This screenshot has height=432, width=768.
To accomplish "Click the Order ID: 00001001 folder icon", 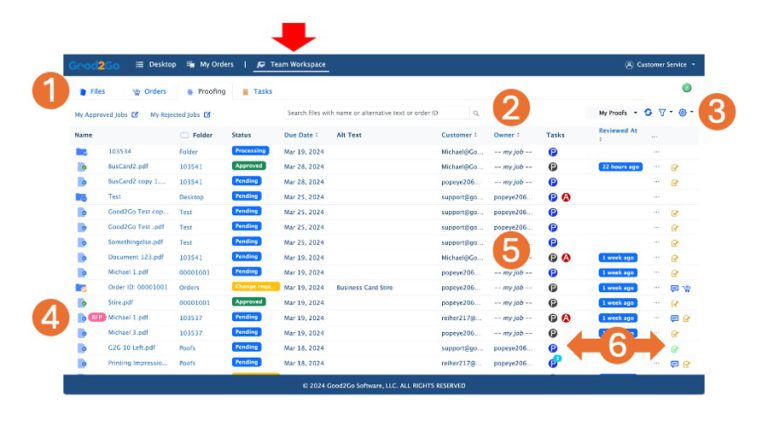I will pyautogui.click(x=81, y=288).
